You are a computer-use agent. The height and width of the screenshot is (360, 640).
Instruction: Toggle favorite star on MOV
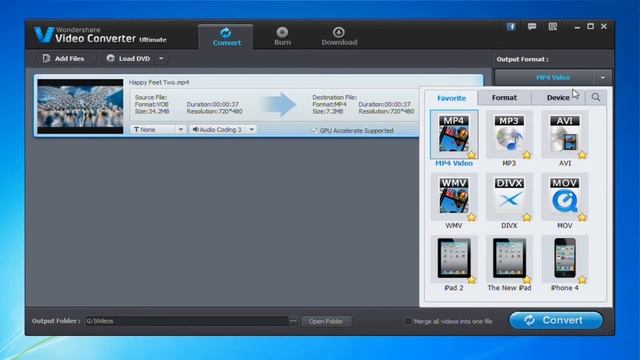582,218
